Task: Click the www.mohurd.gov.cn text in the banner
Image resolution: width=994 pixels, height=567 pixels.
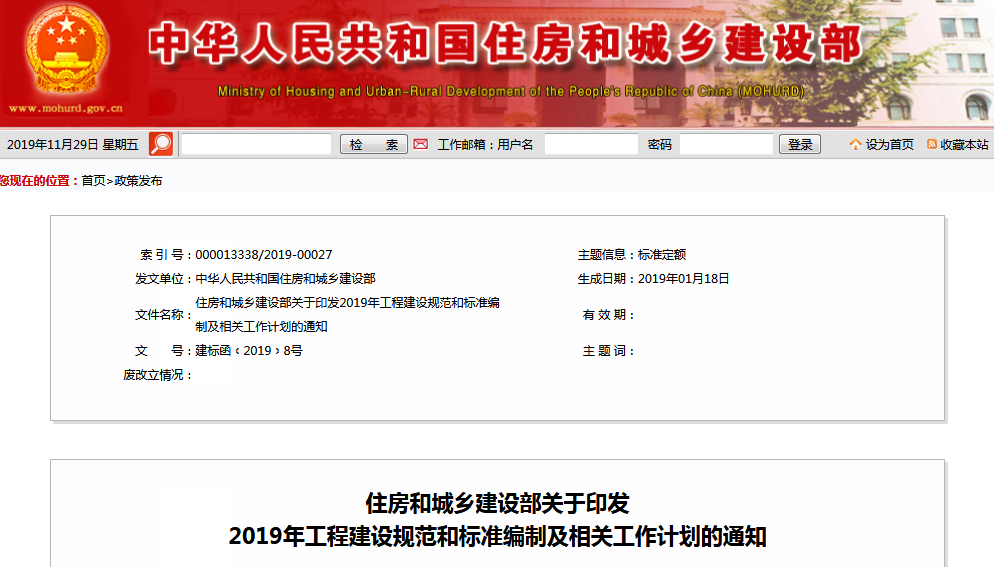Action: 66,108
